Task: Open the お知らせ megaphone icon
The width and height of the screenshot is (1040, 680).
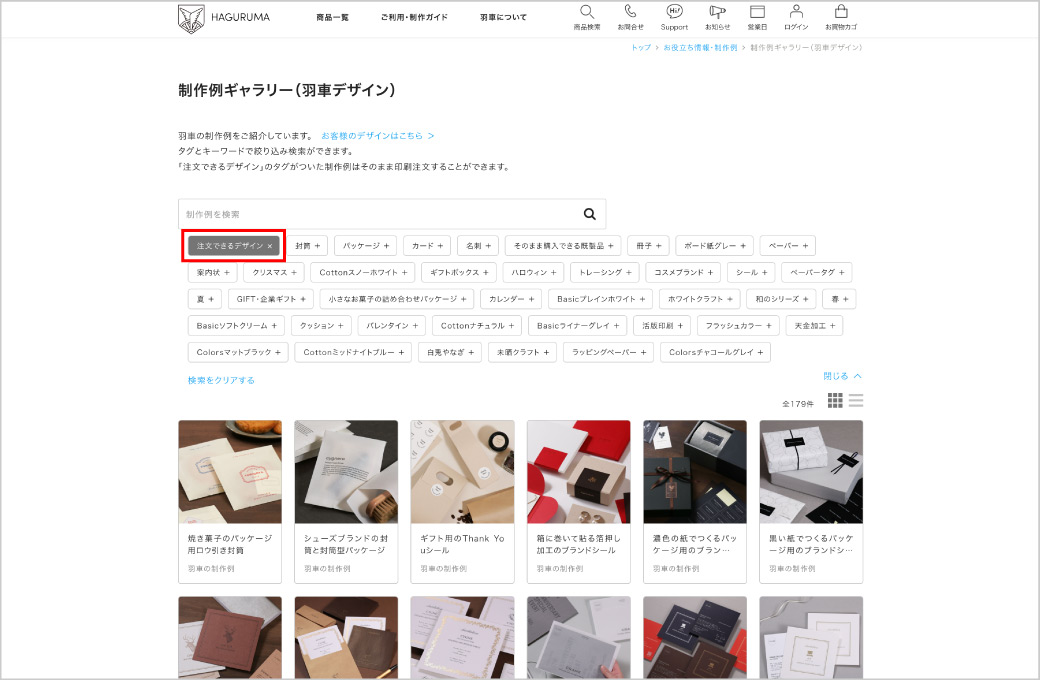Action: (x=716, y=13)
